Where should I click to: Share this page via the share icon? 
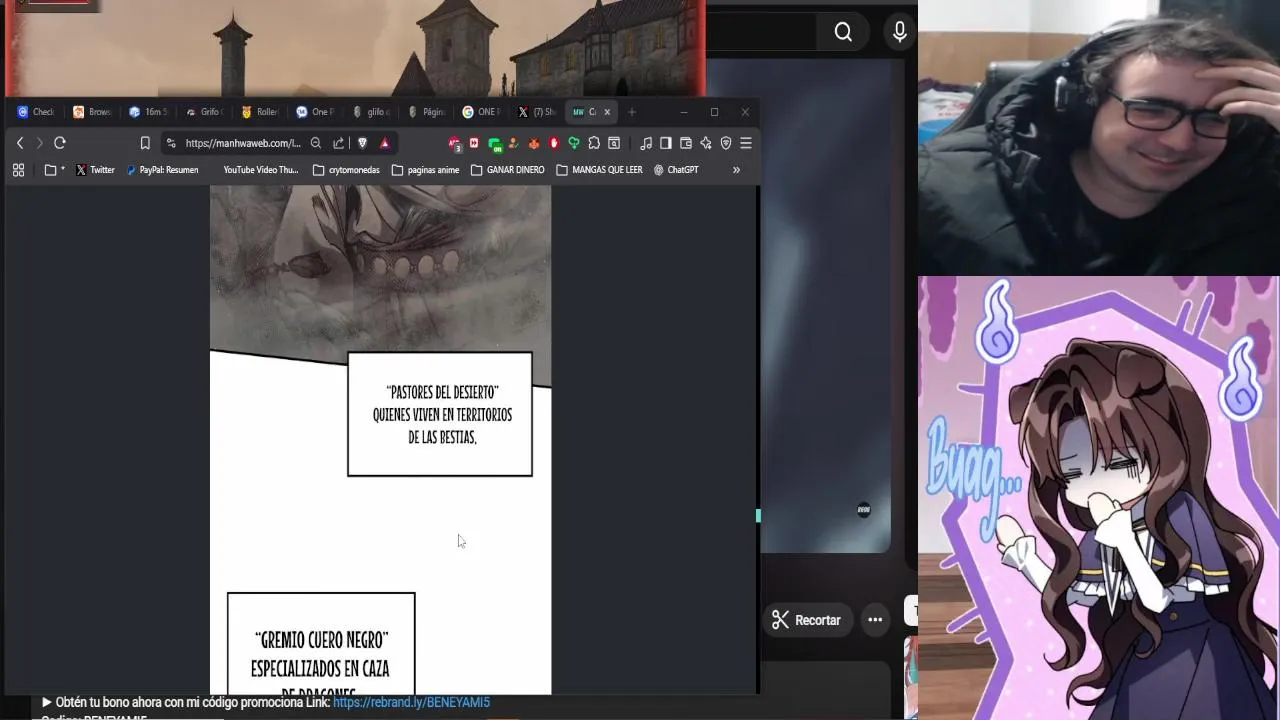(339, 143)
